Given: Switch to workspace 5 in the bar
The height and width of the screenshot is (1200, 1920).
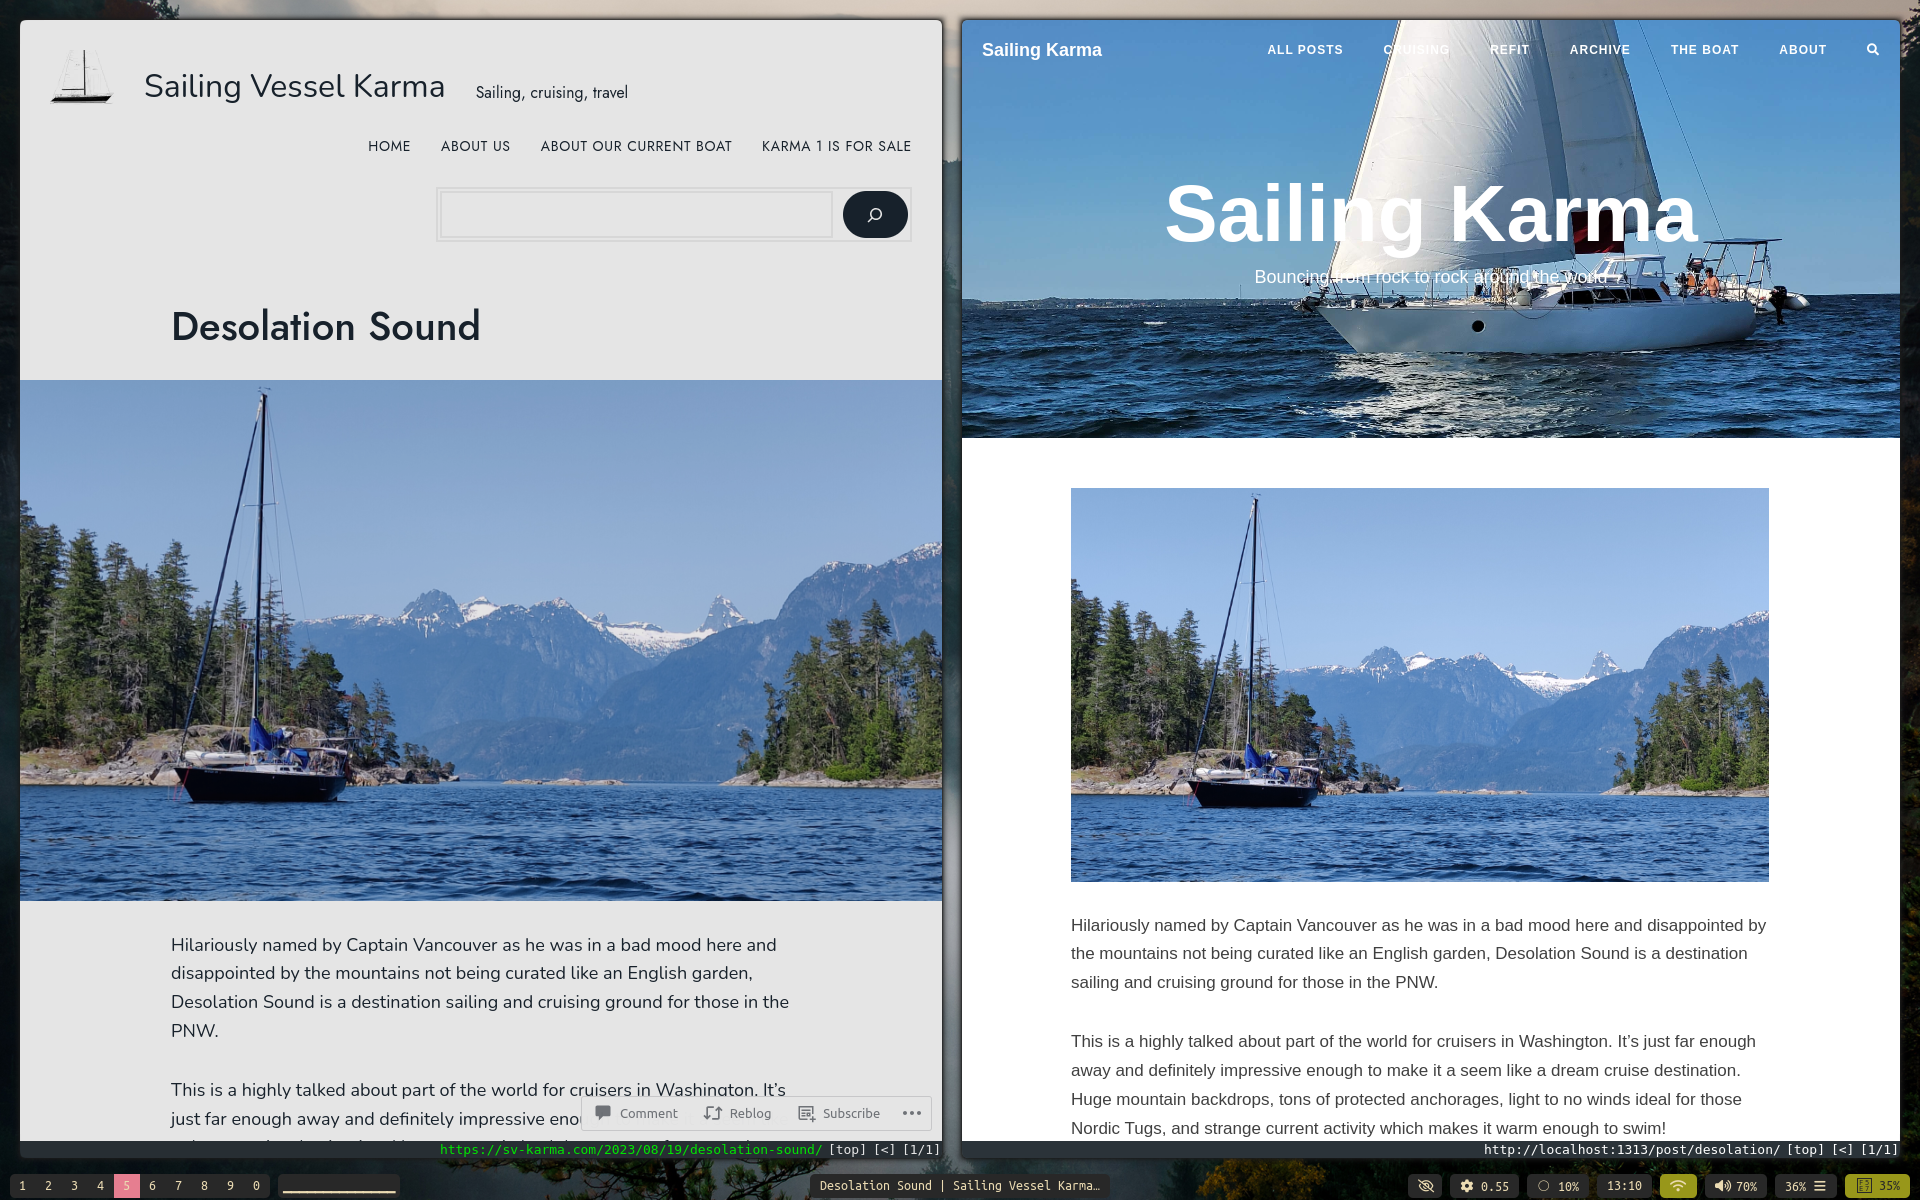Looking at the screenshot, I should click(x=126, y=1186).
